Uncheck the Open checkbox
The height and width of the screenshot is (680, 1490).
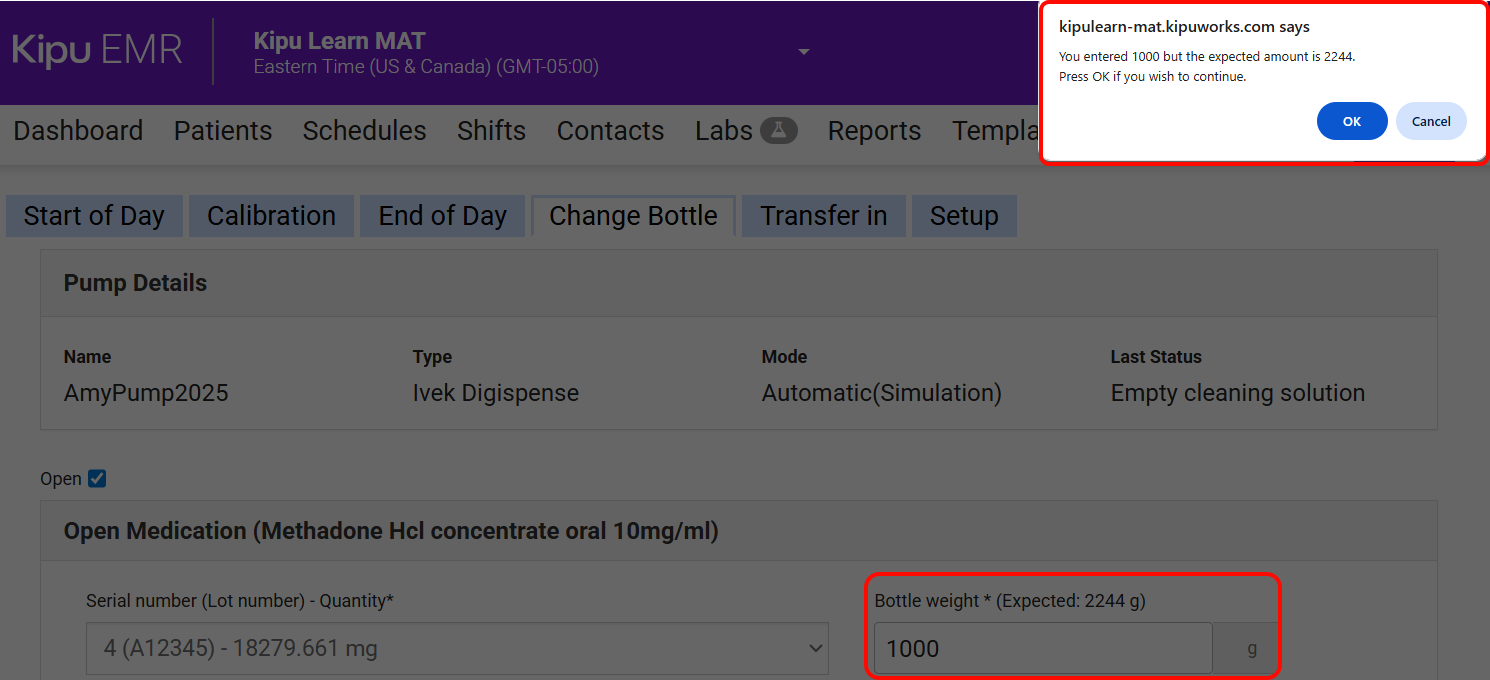tap(97, 479)
